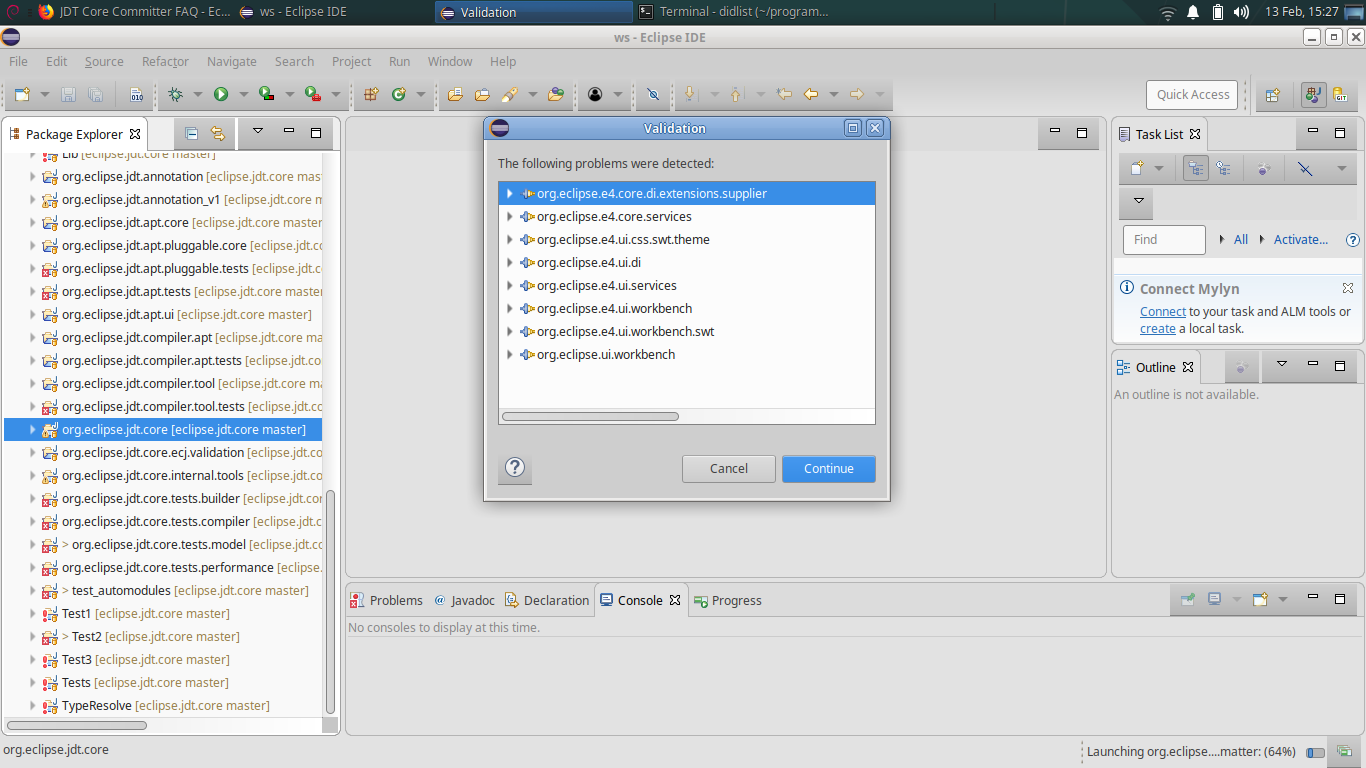Click the Activate... link in Task List
This screenshot has height=768, width=1366.
(x=1301, y=239)
